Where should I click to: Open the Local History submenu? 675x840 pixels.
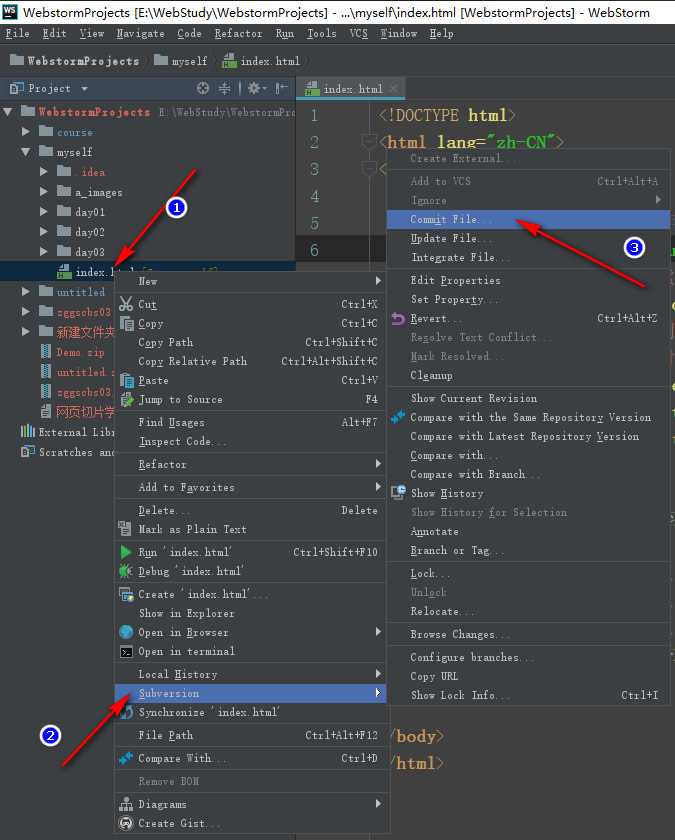pyautogui.click(x=250, y=674)
